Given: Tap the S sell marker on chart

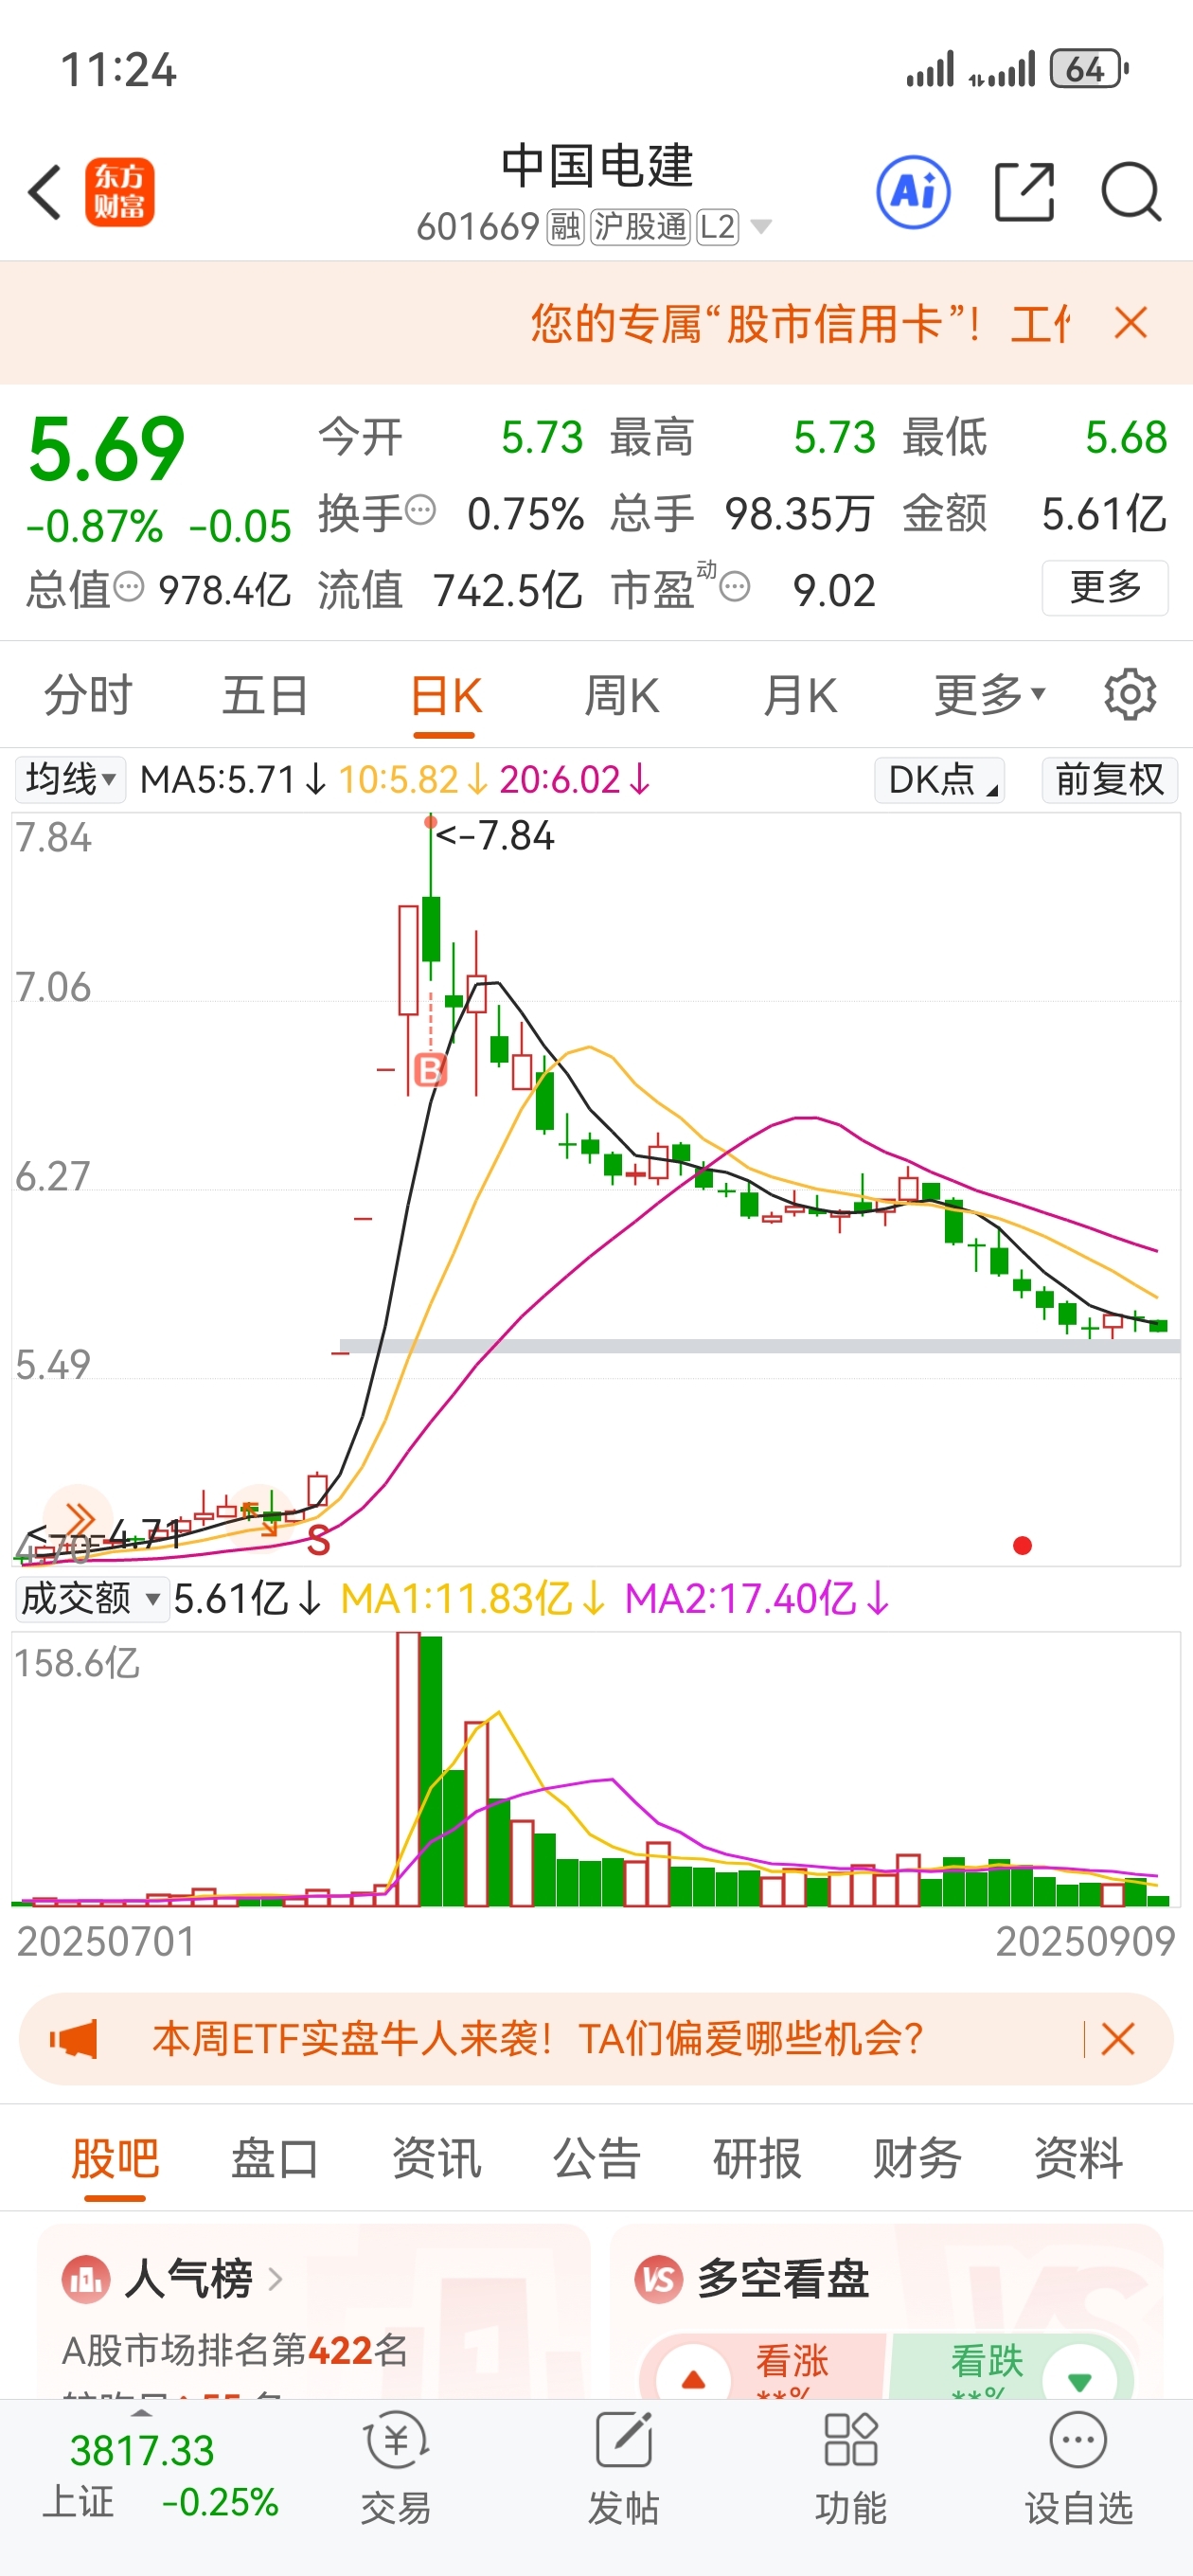Looking at the screenshot, I should [x=318, y=1541].
